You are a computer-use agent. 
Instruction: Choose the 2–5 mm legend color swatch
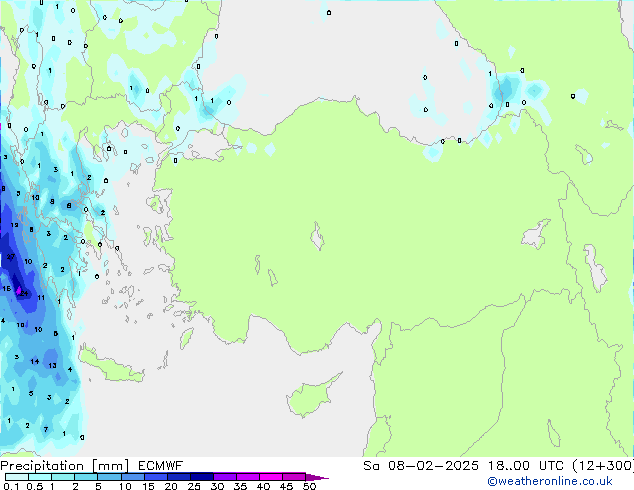[x=86, y=477]
